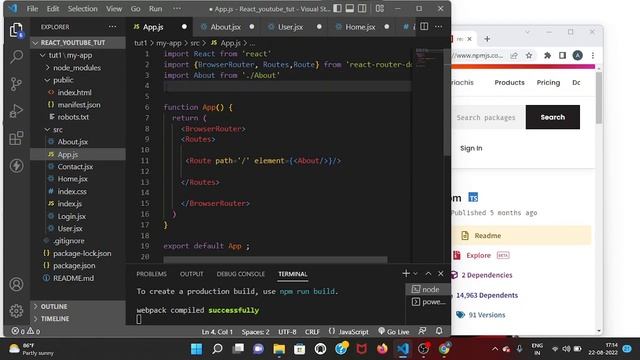The image size is (640, 360).
Task: Change end of line sequence CRLF
Action: pyautogui.click(x=312, y=331)
